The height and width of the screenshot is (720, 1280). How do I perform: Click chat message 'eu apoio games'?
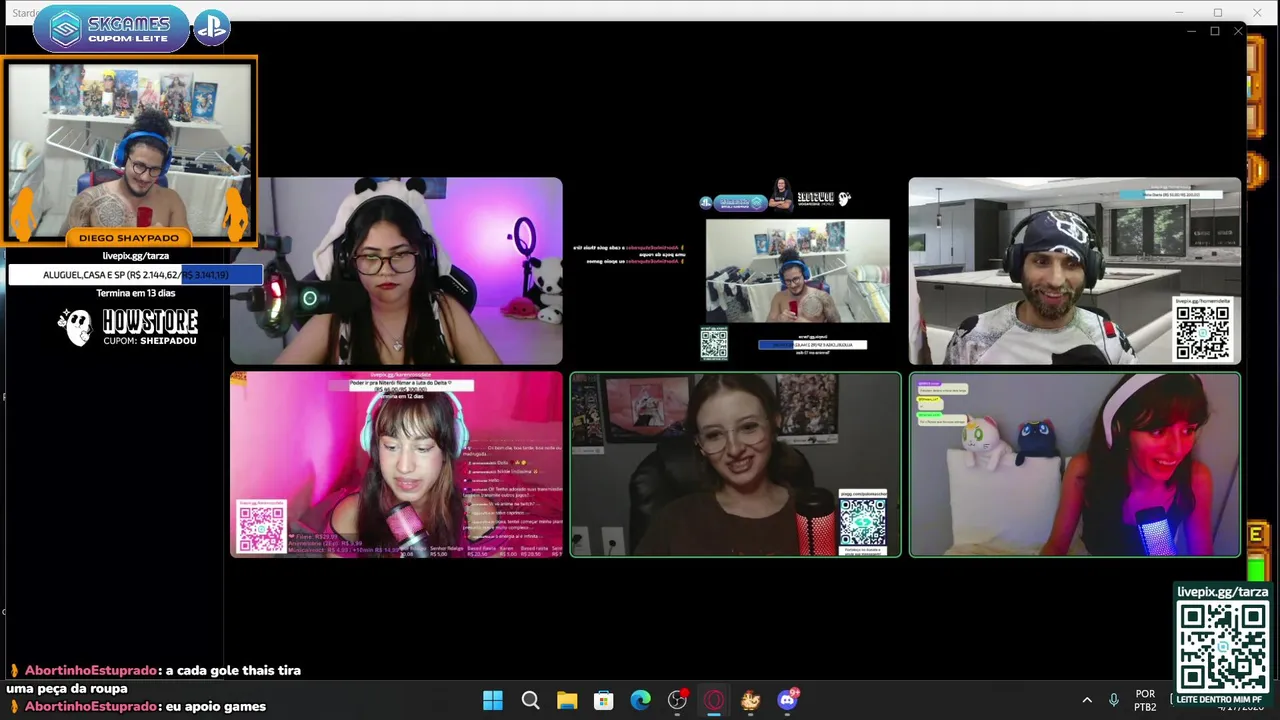pos(216,706)
